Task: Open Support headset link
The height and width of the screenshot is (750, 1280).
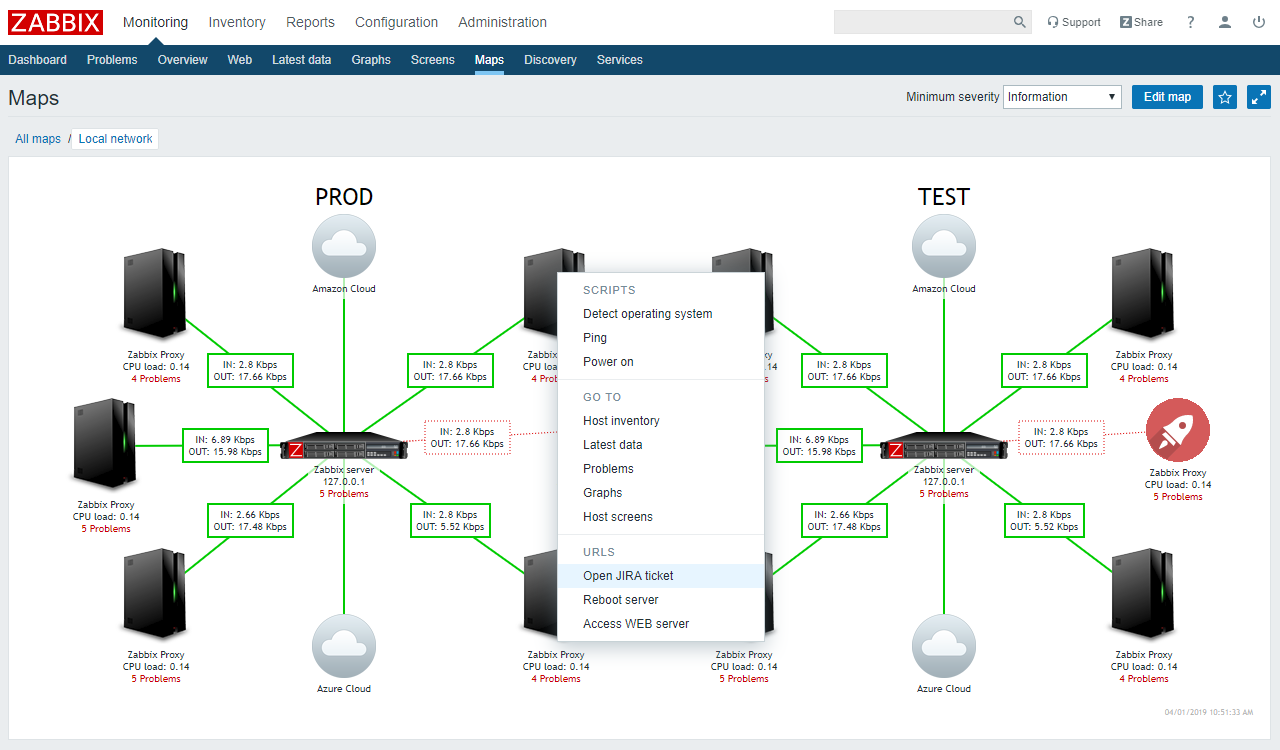Action: pyautogui.click(x=1074, y=22)
